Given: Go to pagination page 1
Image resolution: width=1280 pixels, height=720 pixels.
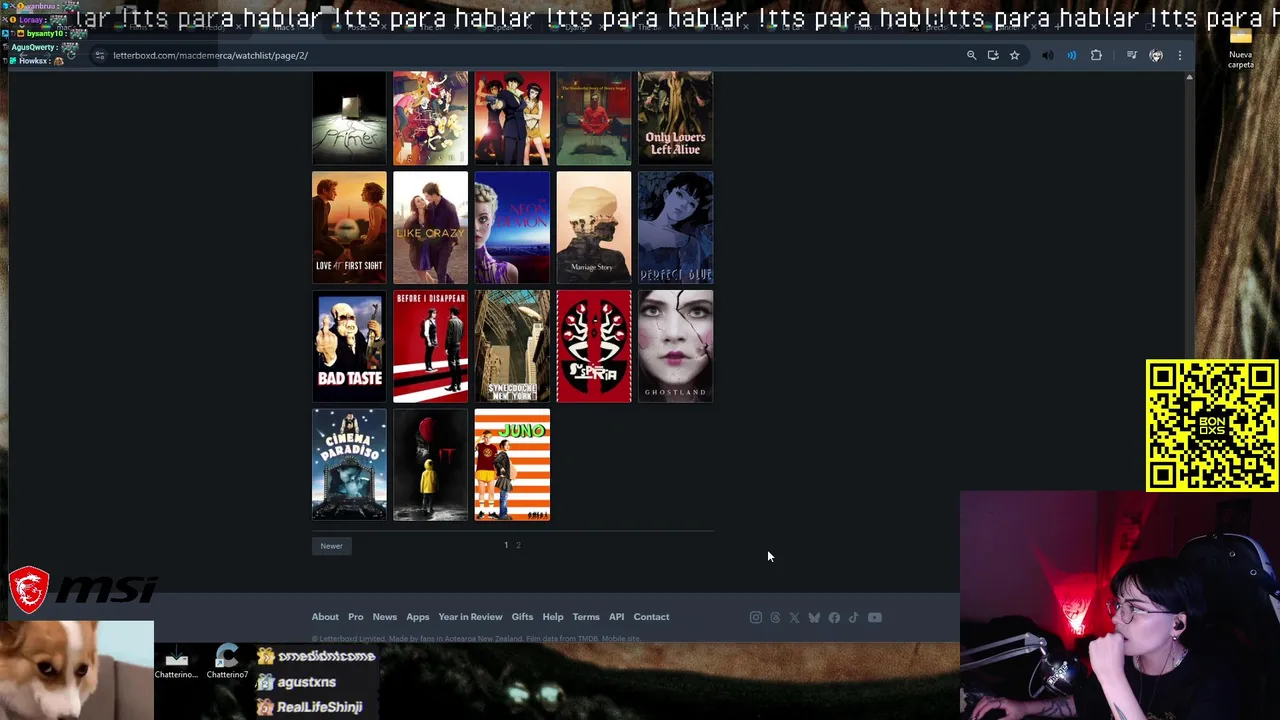Looking at the screenshot, I should point(506,545).
